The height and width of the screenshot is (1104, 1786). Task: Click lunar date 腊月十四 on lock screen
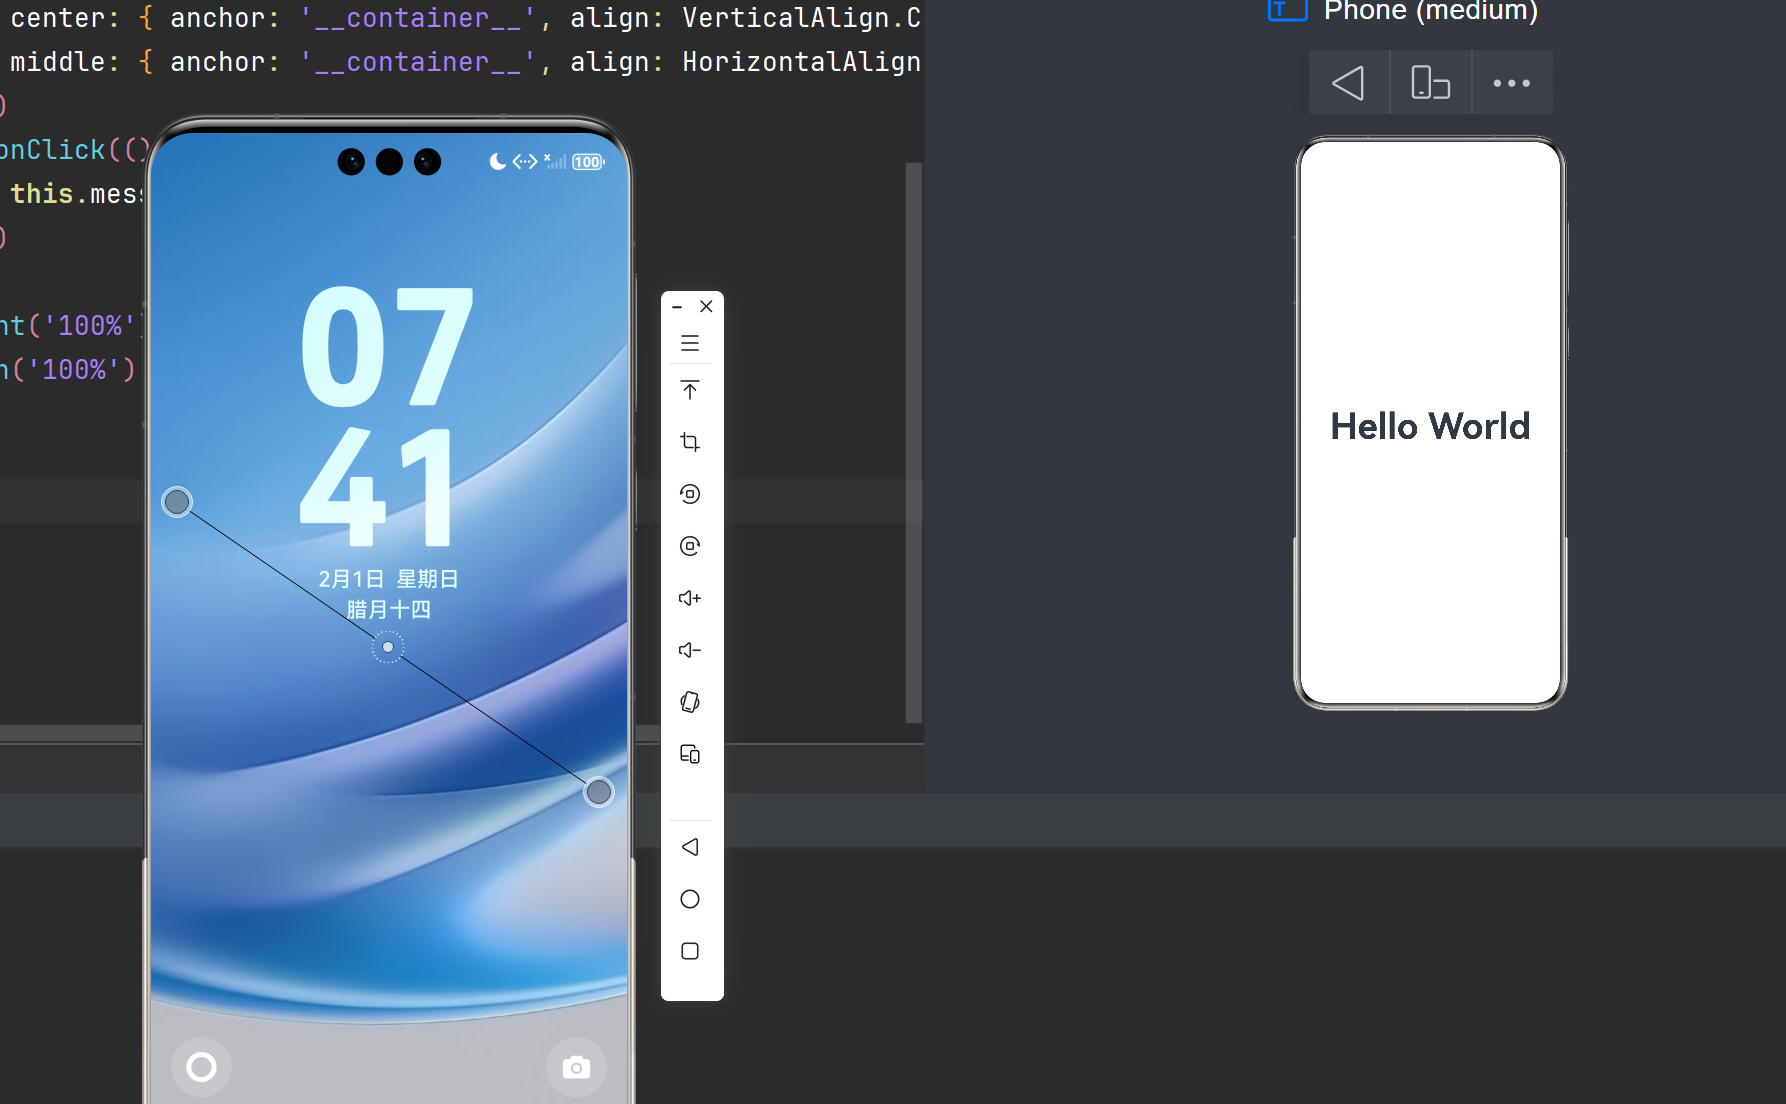tap(388, 609)
